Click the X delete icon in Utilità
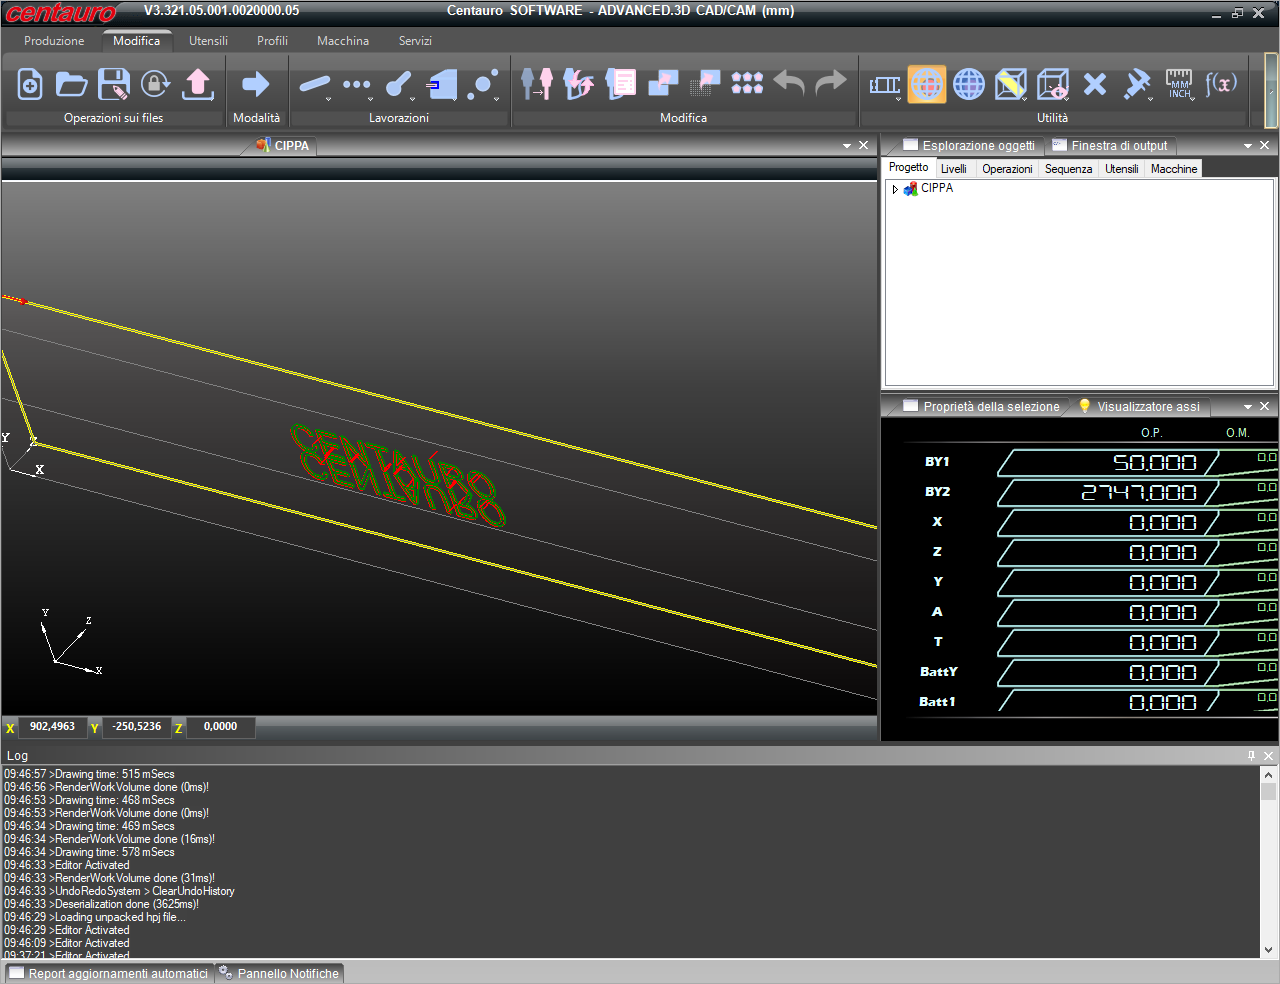 coord(1095,85)
